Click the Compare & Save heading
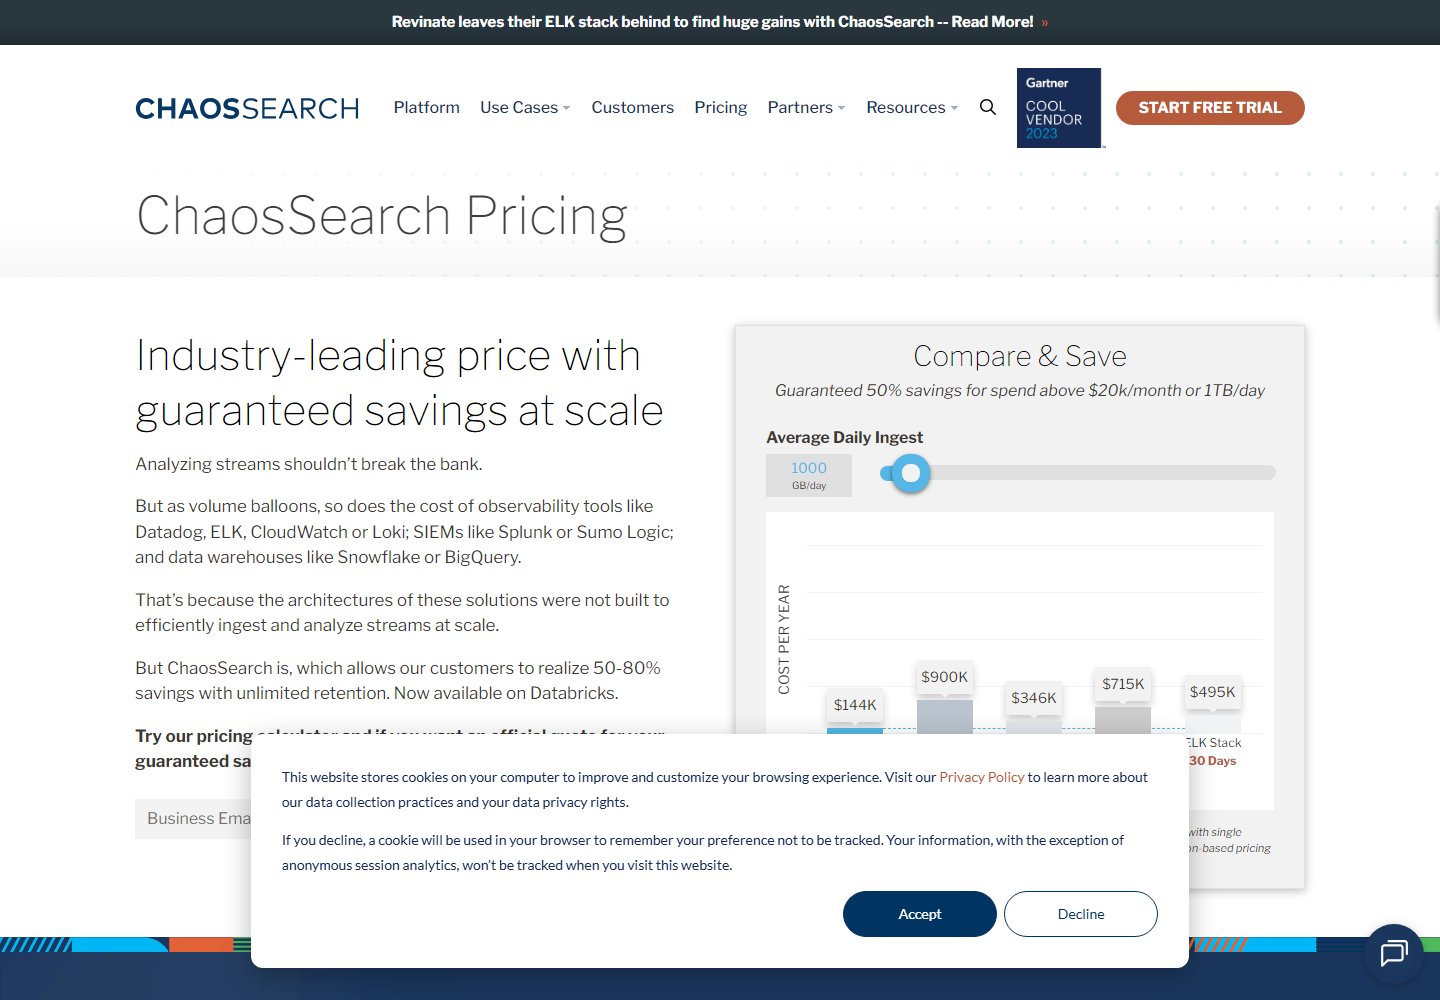The height and width of the screenshot is (1000, 1440). click(1020, 356)
